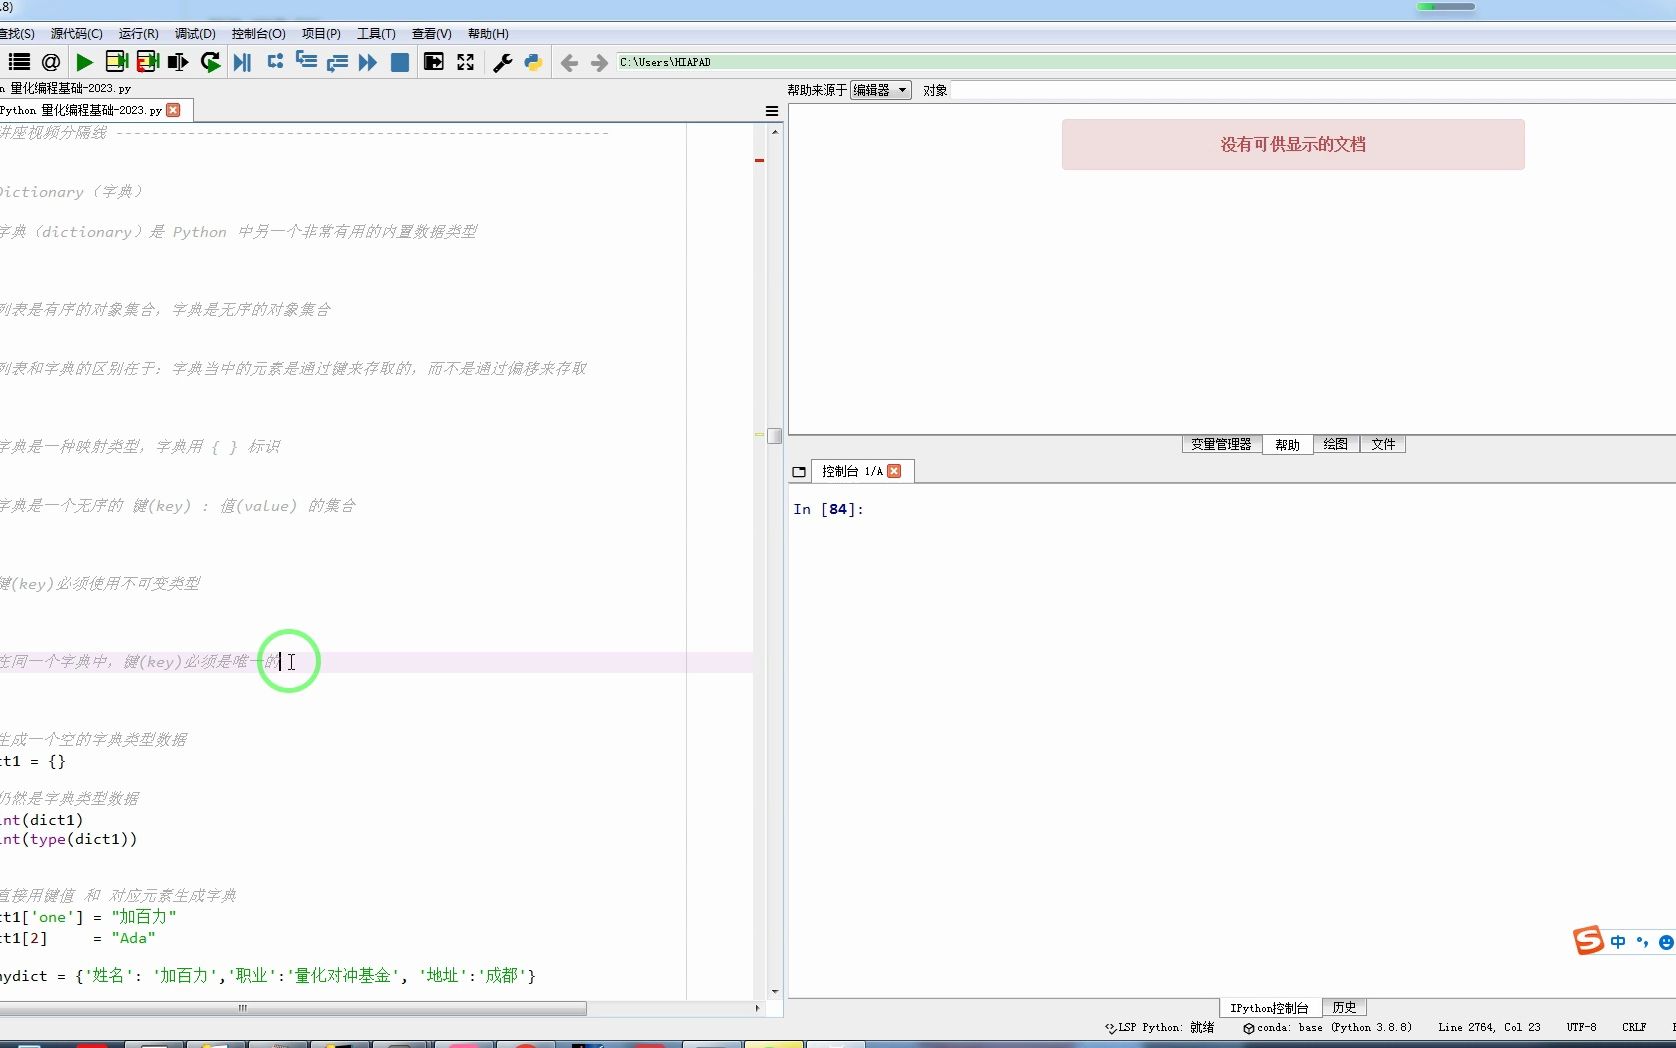Click the Sogou input method smiley icon
Screen dimensions: 1676x1048
(x=1666, y=942)
